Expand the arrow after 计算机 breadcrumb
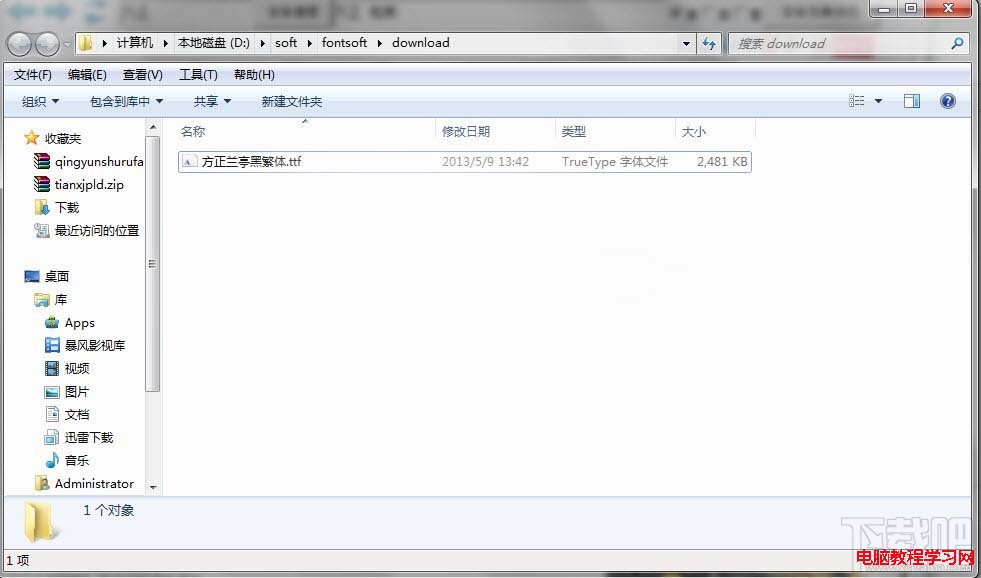The height and width of the screenshot is (578, 981). (x=165, y=43)
